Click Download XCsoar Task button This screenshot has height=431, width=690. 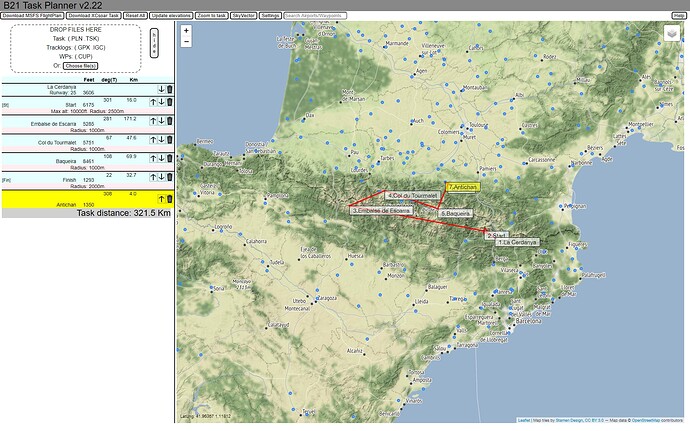pos(94,15)
